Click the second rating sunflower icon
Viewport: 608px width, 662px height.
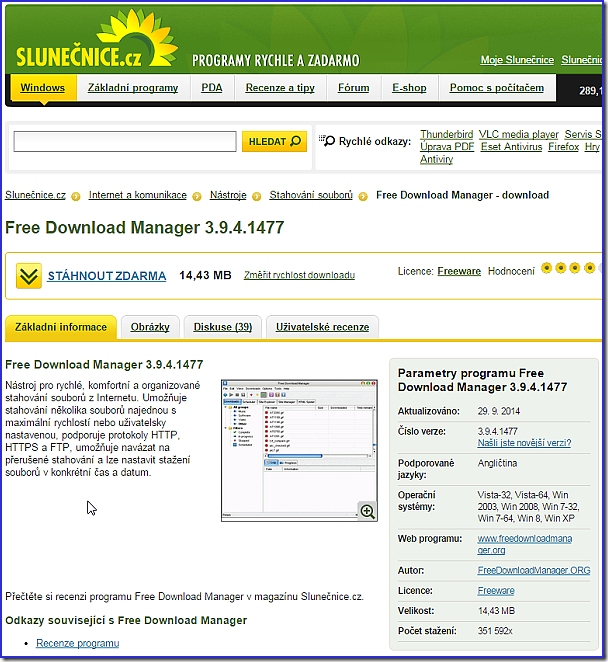pyautogui.click(x=560, y=268)
